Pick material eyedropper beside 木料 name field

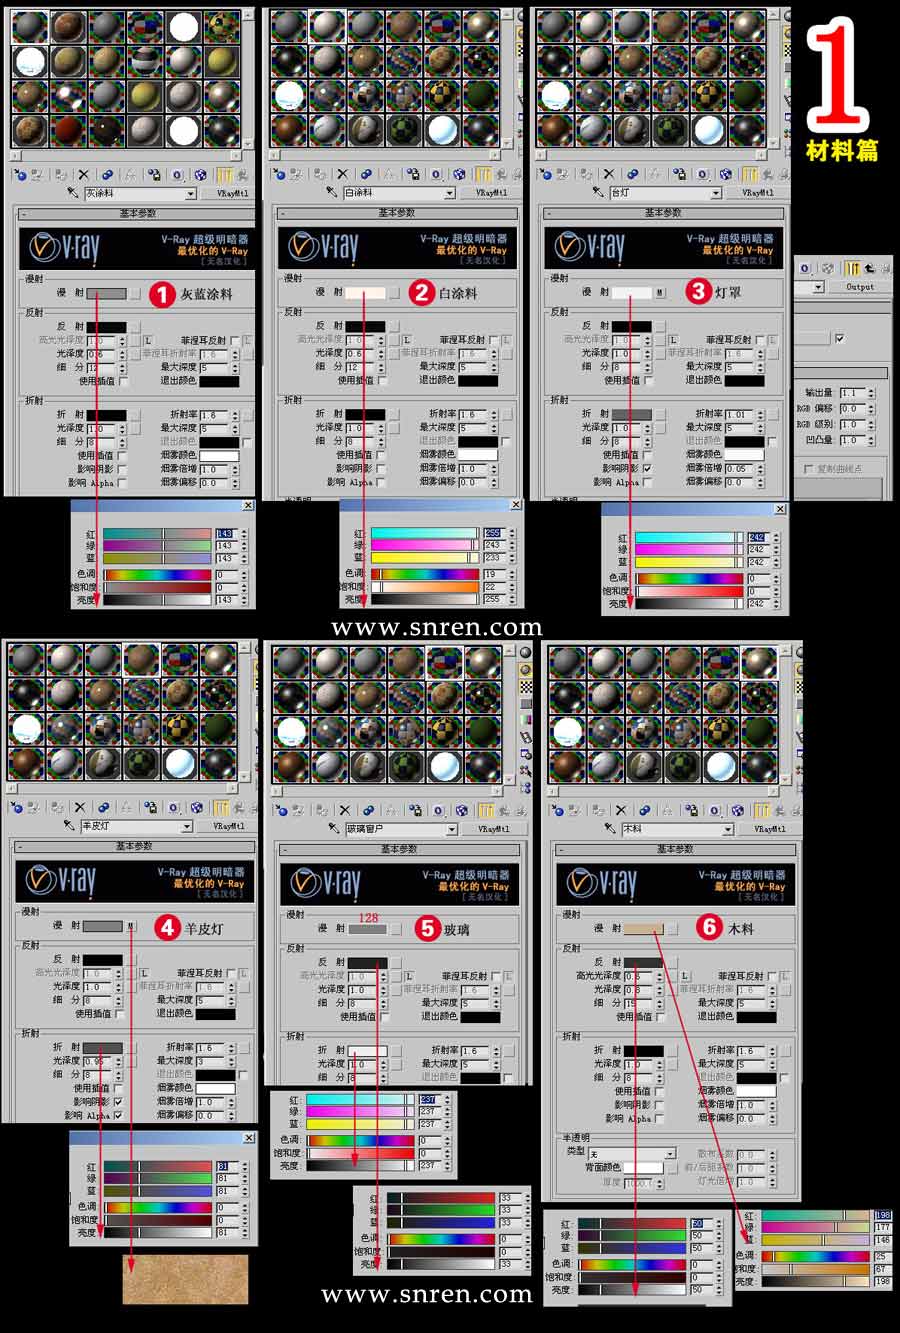pos(610,828)
